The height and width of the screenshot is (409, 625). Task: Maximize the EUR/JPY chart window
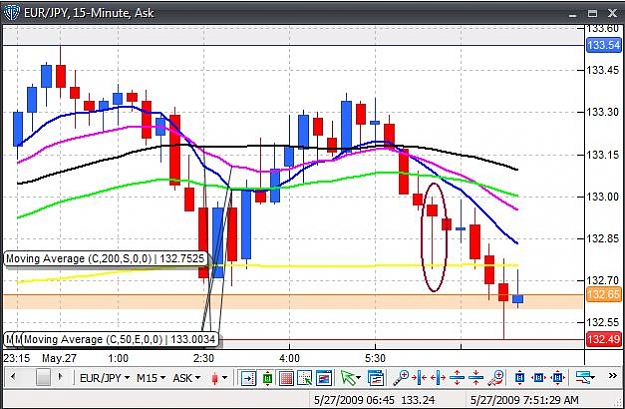593,14
